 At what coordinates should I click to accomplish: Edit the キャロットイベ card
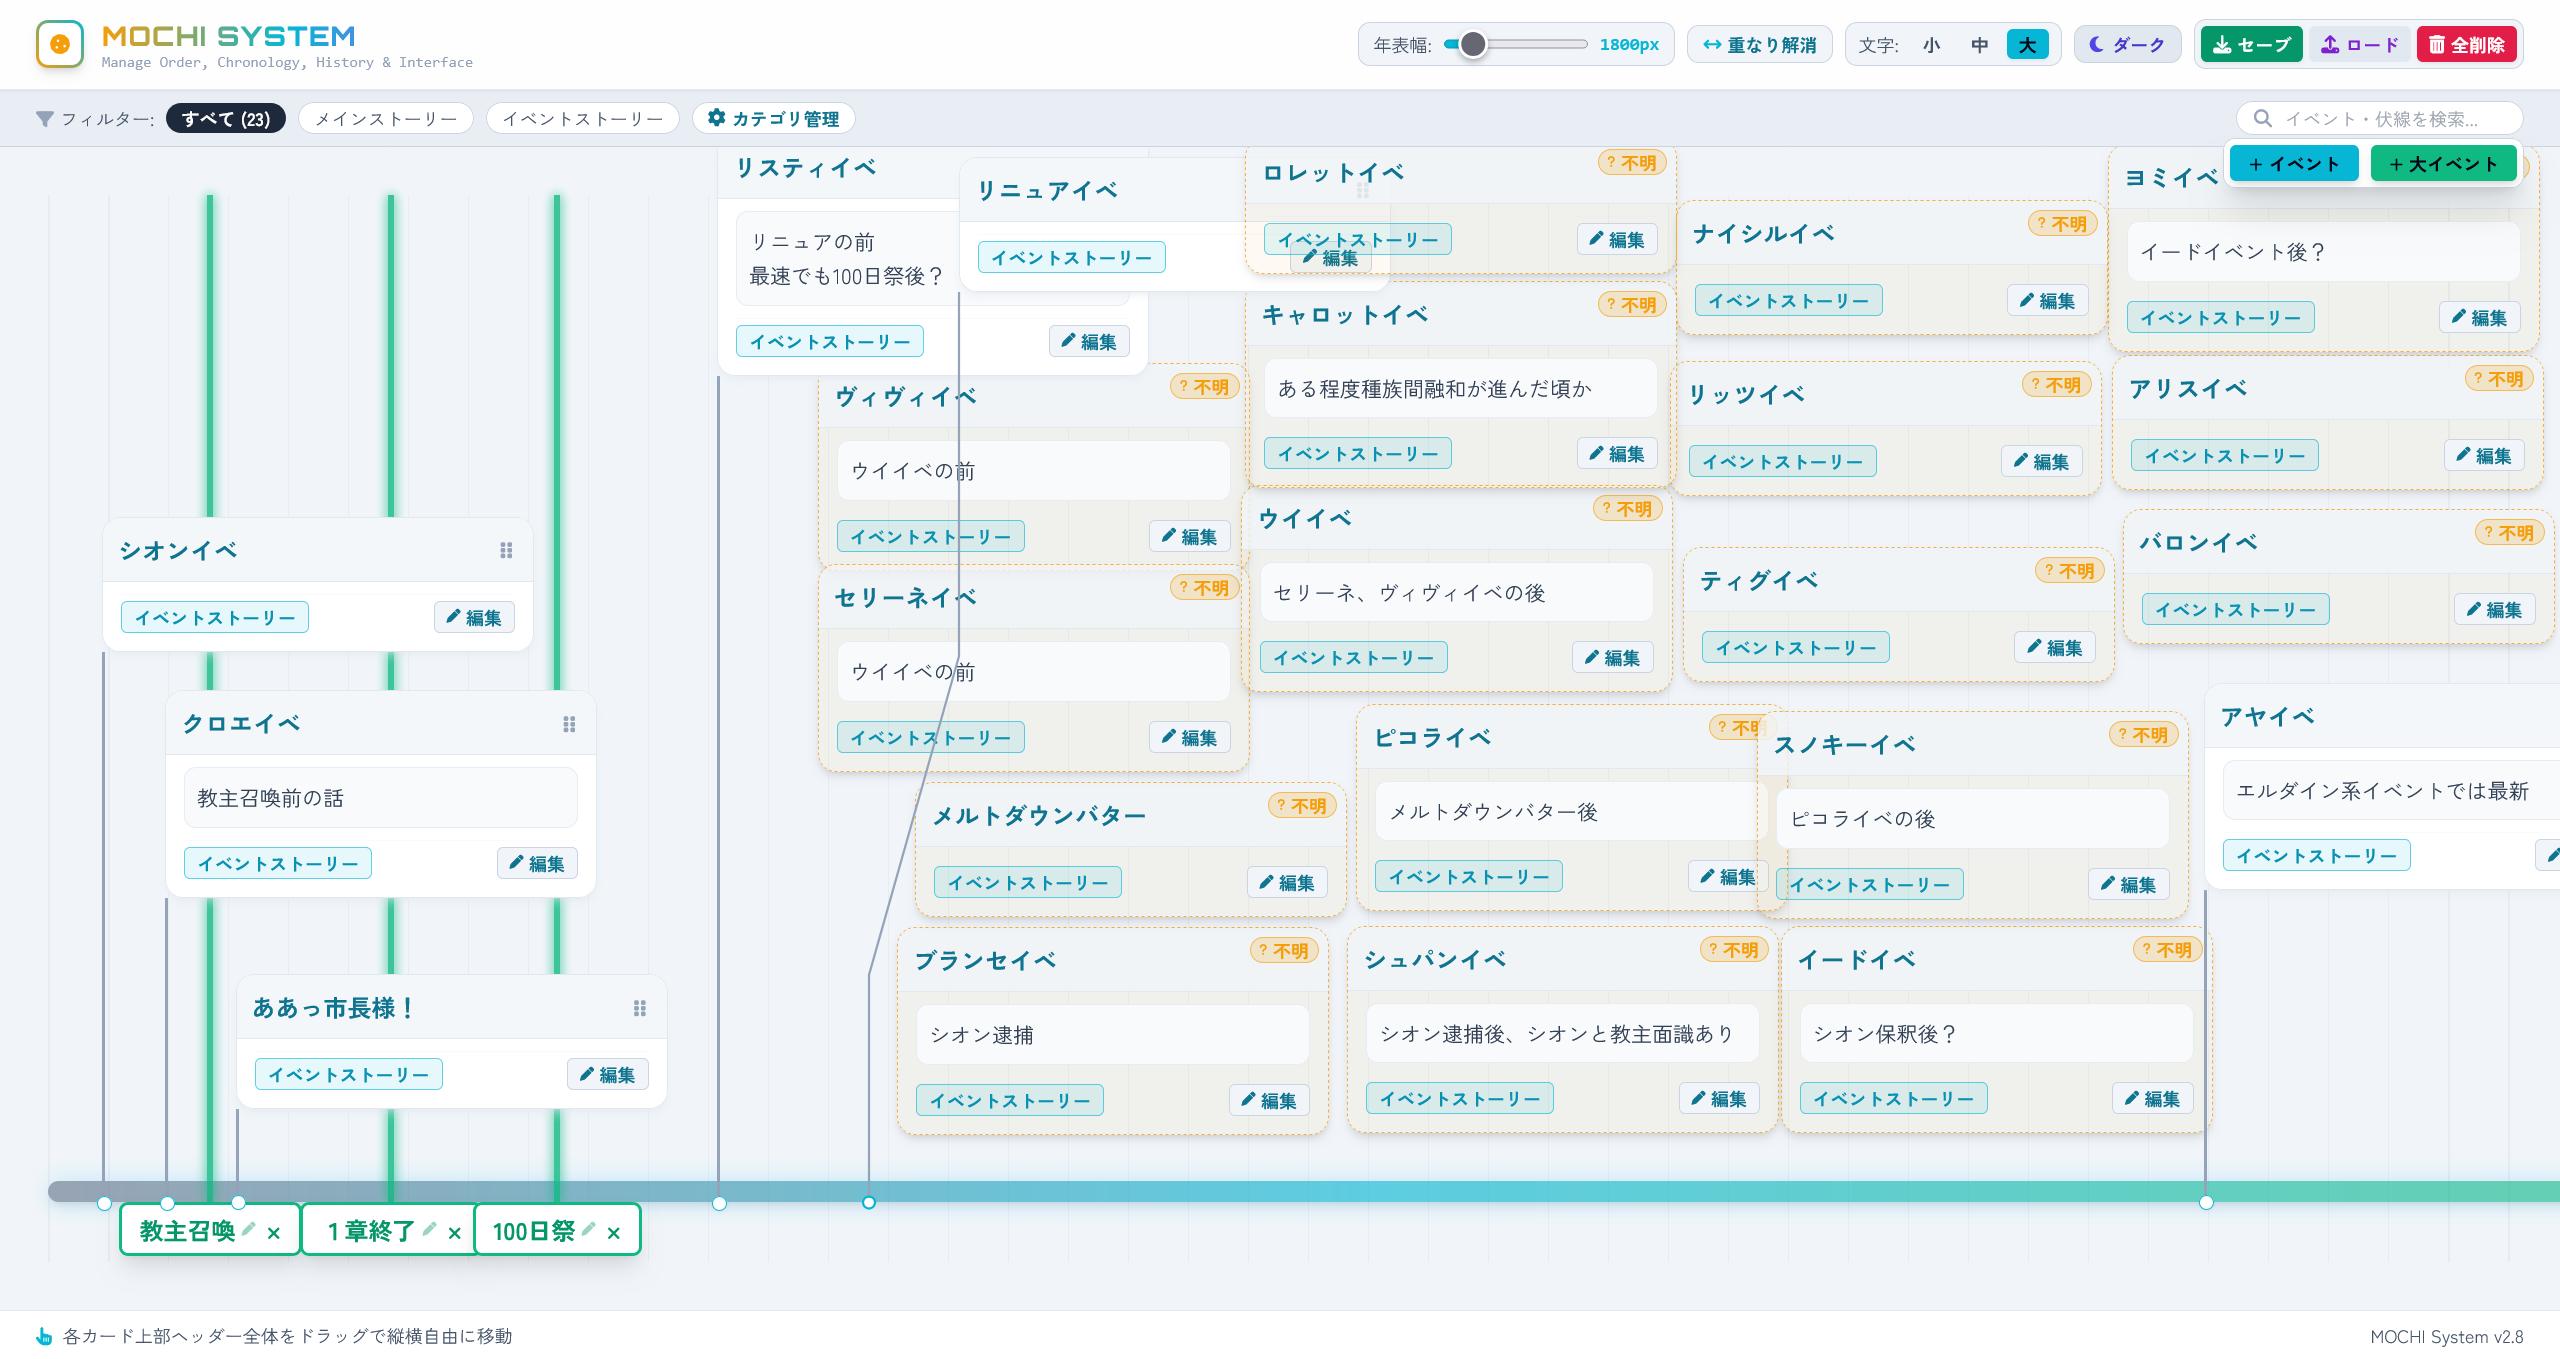tap(1617, 453)
